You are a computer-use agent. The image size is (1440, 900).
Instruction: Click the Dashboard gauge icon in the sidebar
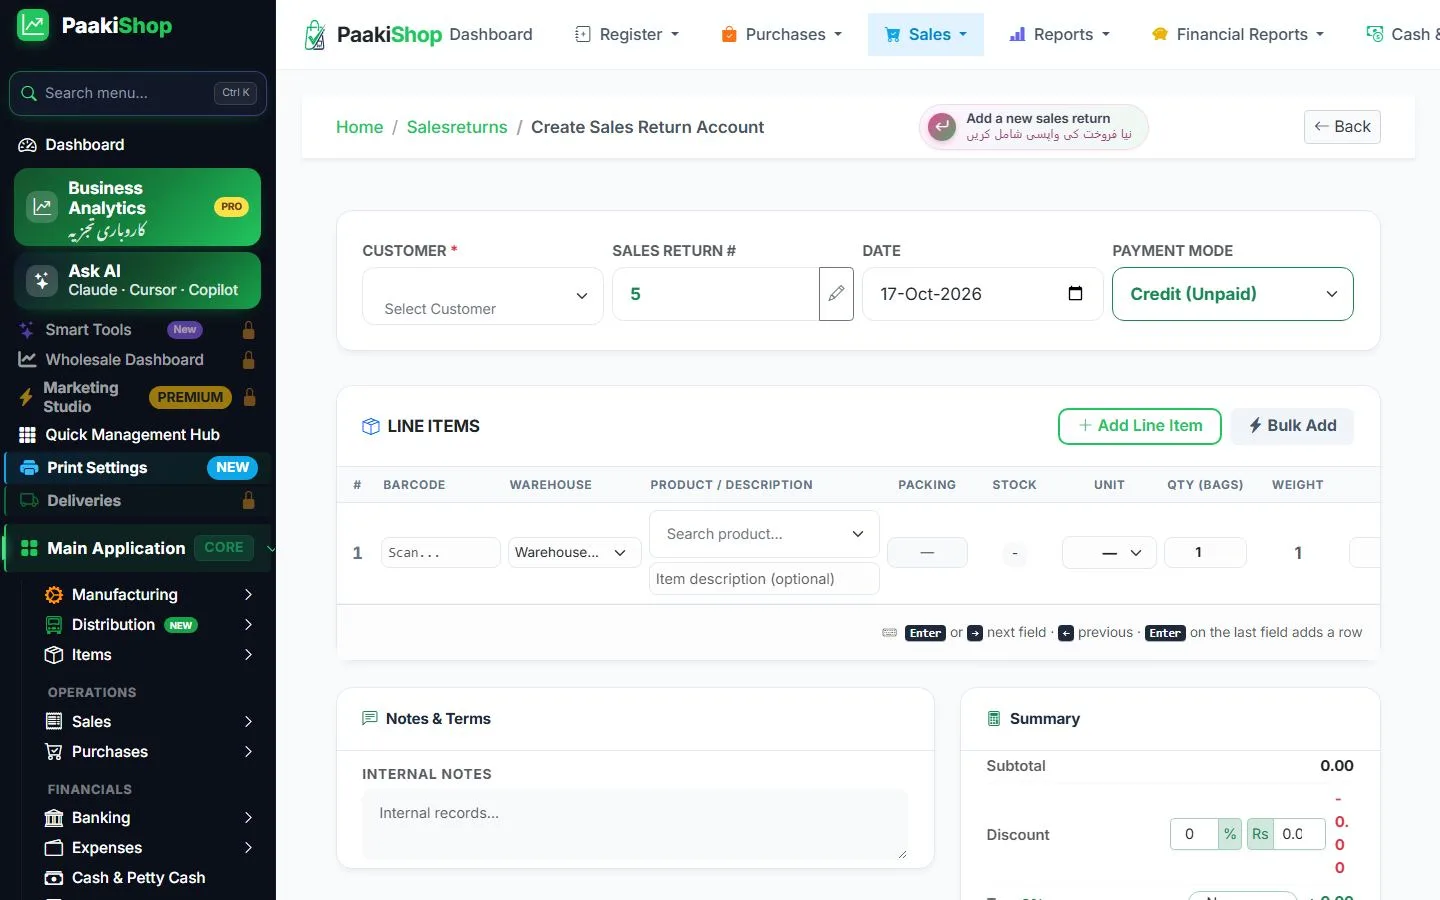(x=27, y=145)
